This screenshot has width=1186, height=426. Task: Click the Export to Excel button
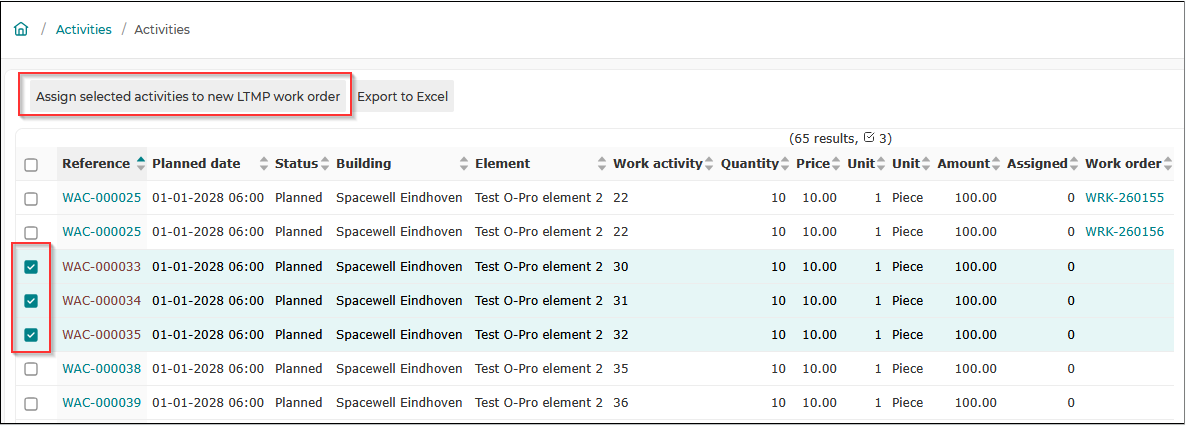pos(402,96)
